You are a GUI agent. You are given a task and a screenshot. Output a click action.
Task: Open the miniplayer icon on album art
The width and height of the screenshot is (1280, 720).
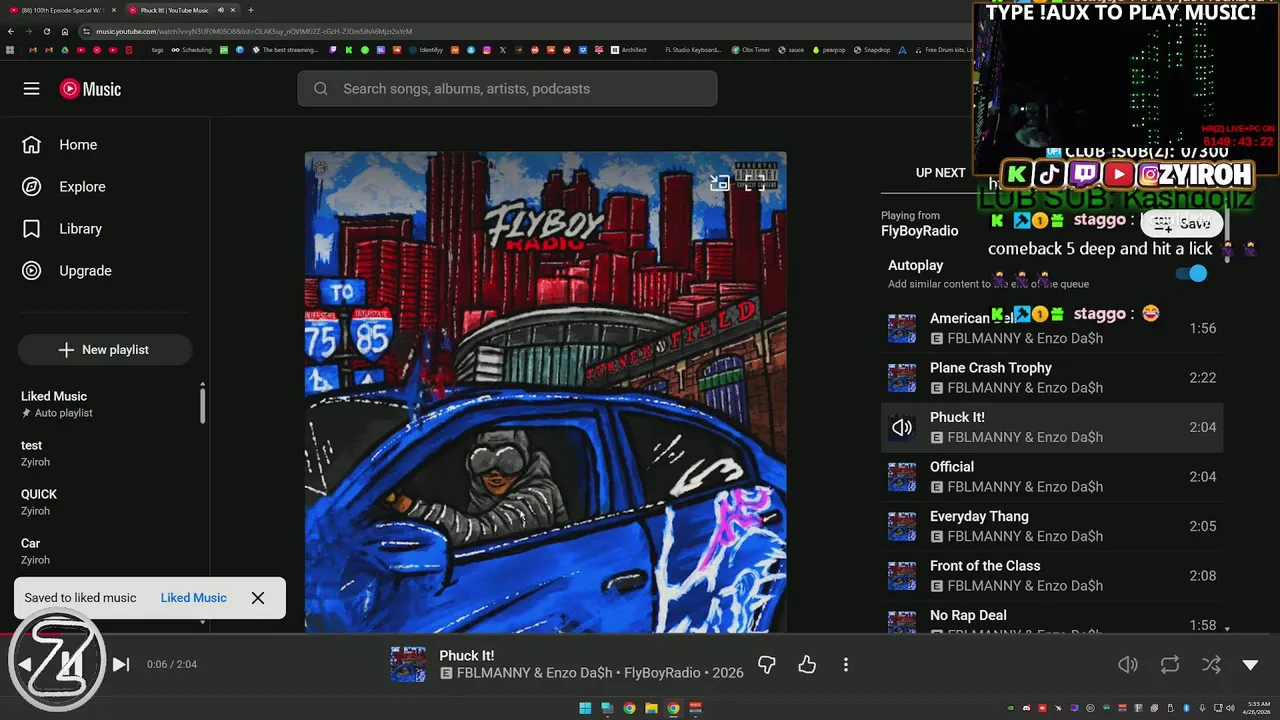coord(719,183)
